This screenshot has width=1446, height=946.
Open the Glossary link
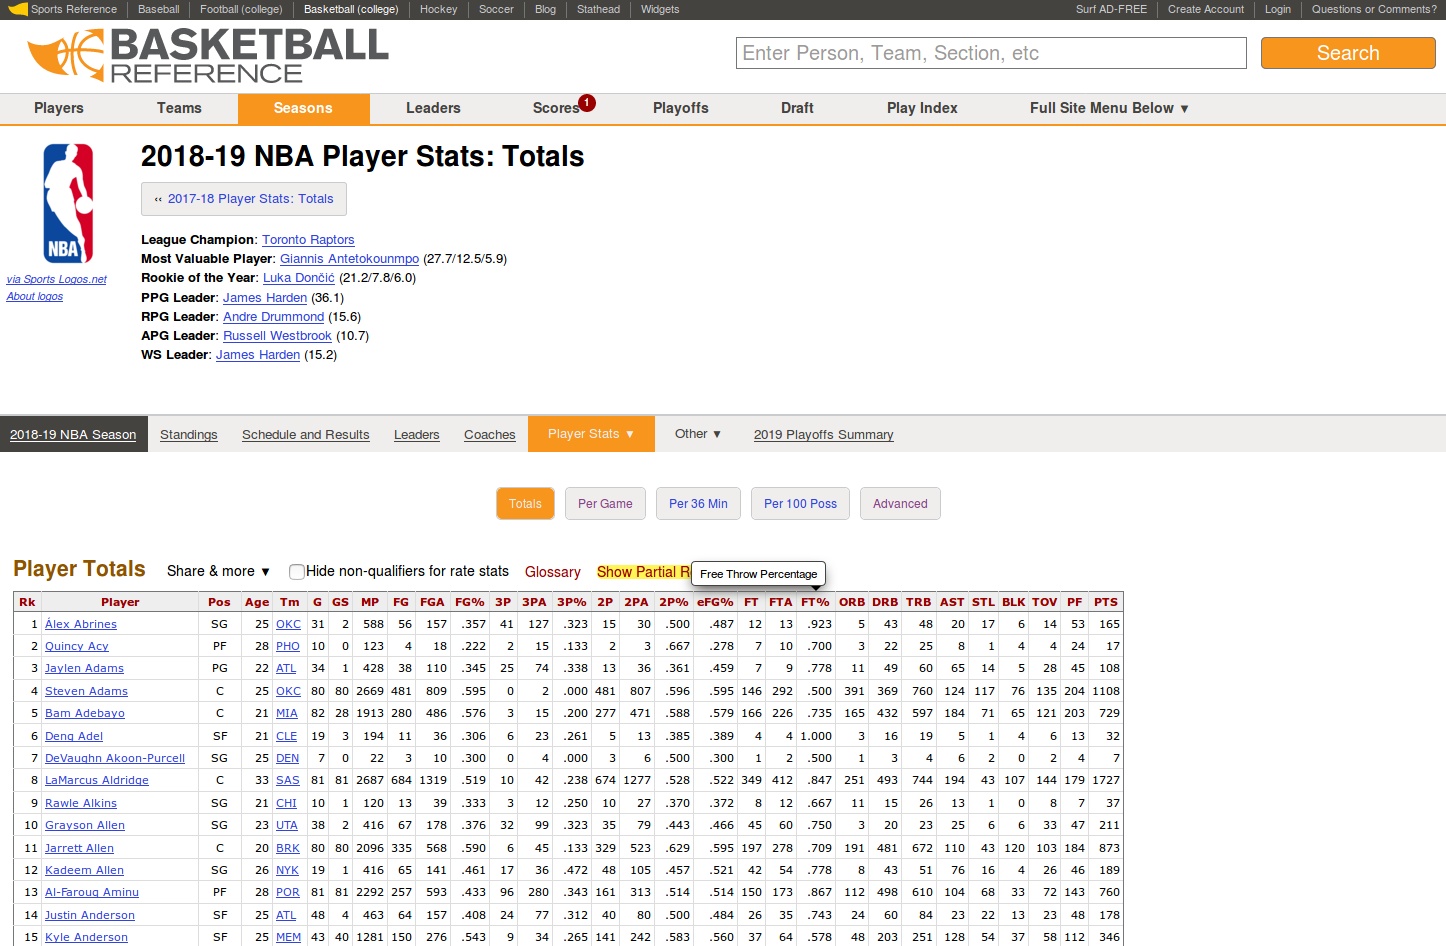553,572
